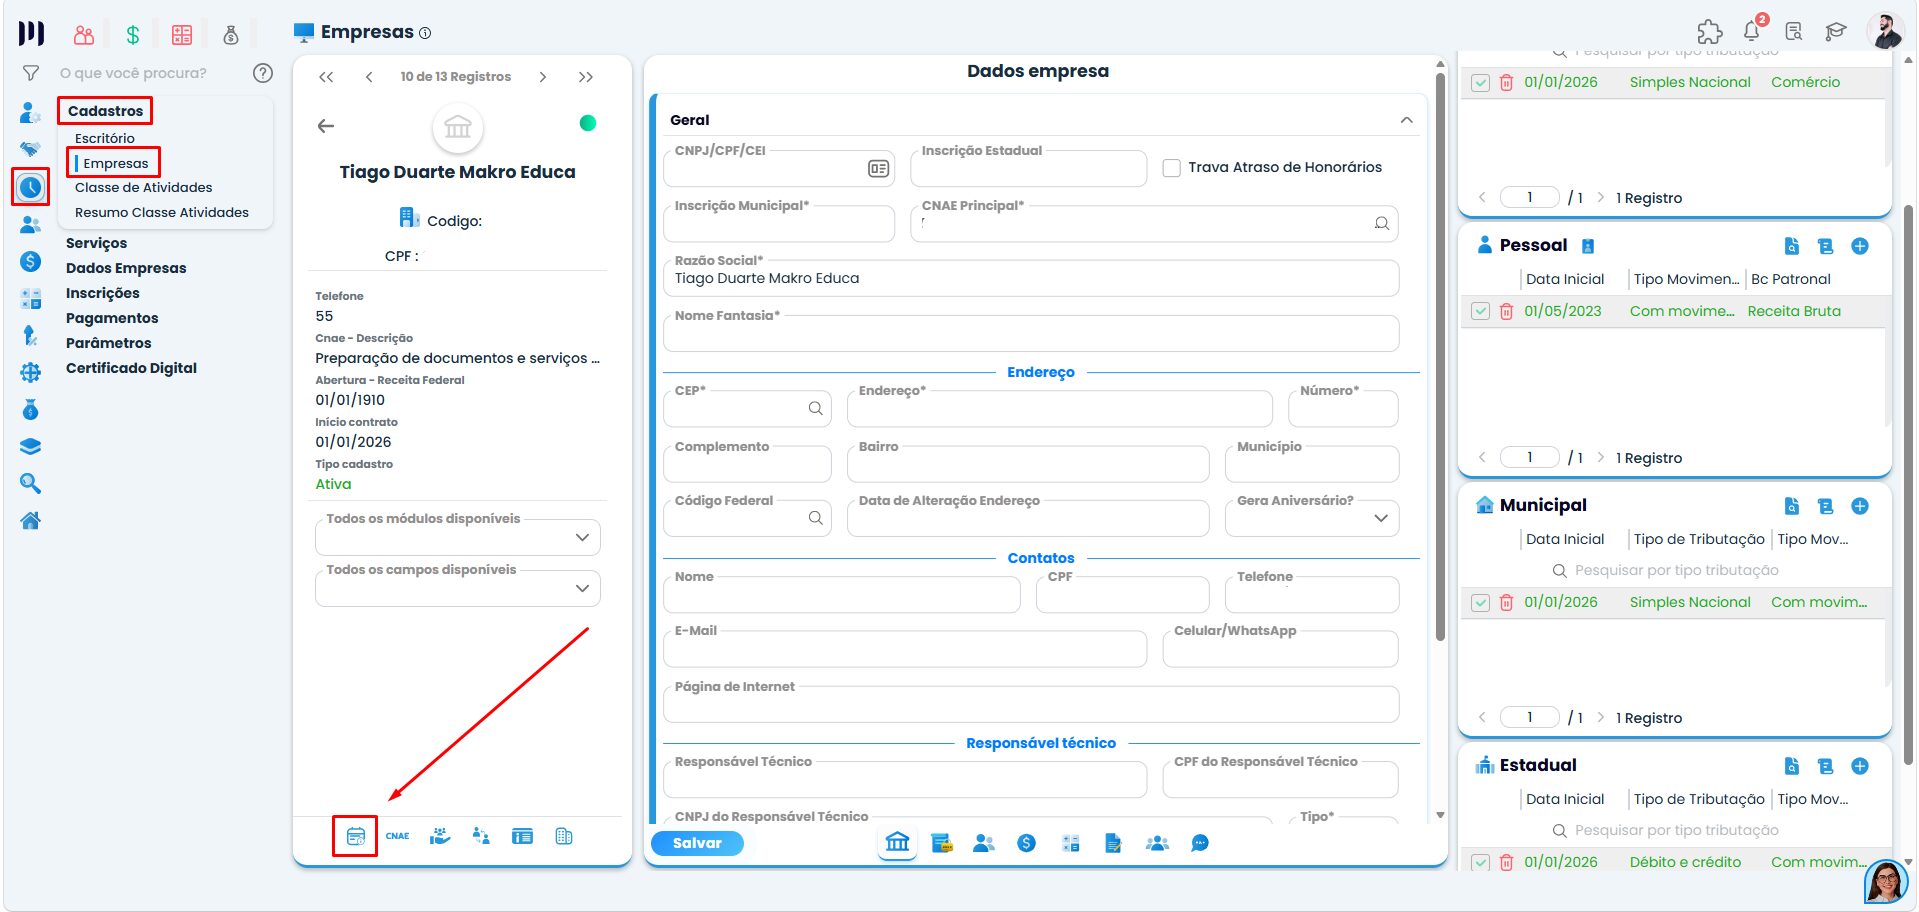Screen dimensions: 1919x912
Task: Delete the 01/05/2023 Pessoal record
Action: pyautogui.click(x=1506, y=311)
